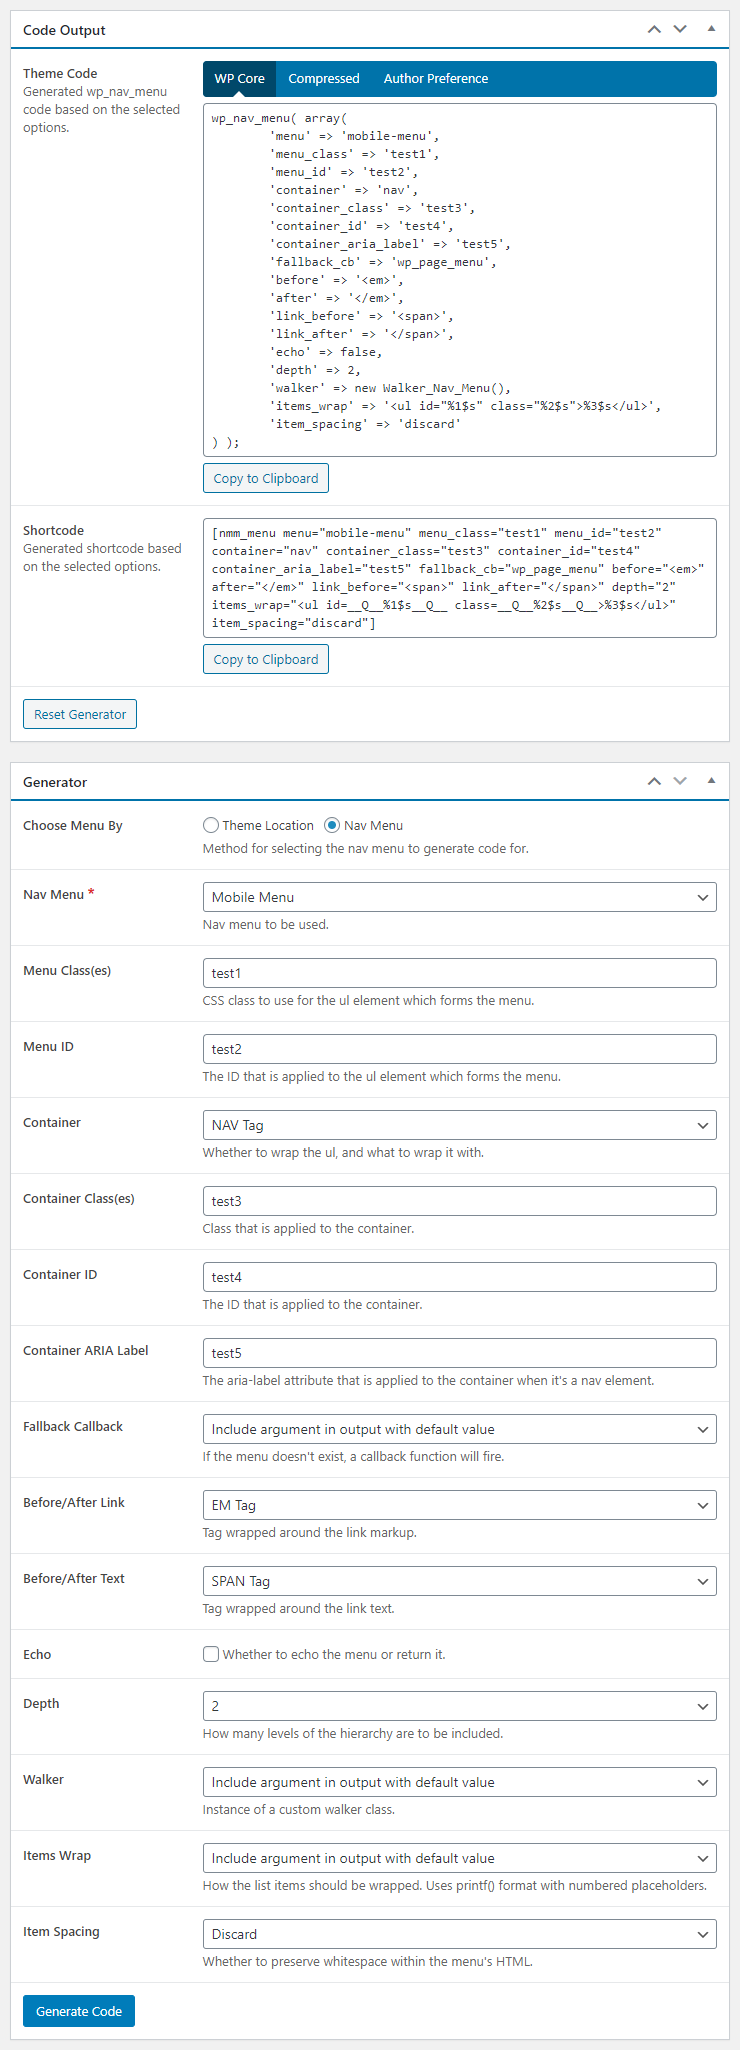
Task: Click the Depth label
Action: [41, 1703]
